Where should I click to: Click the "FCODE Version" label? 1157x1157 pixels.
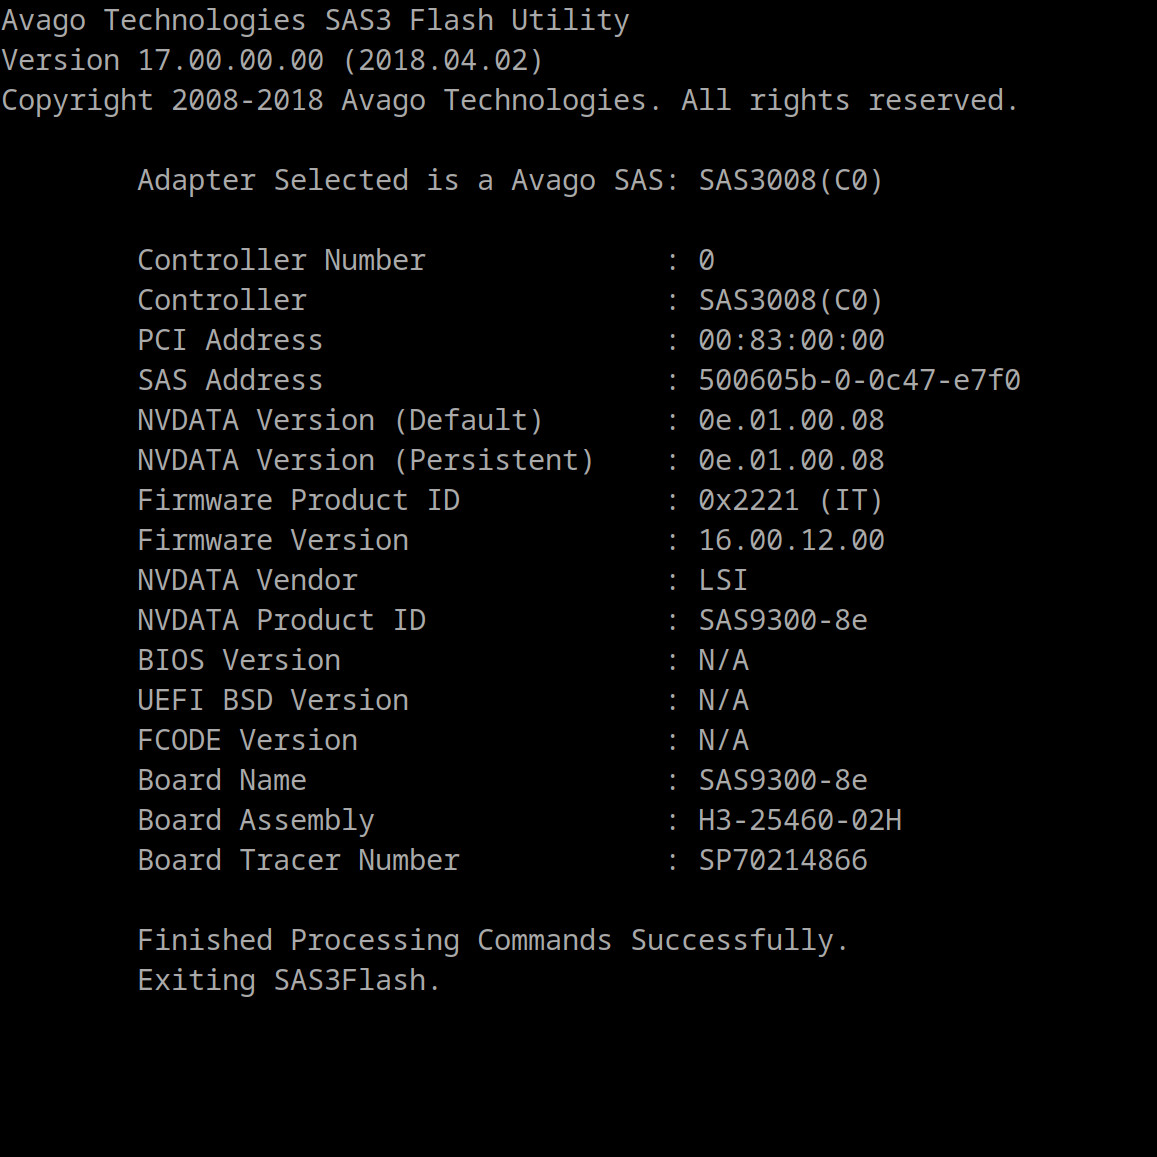[x=247, y=740]
